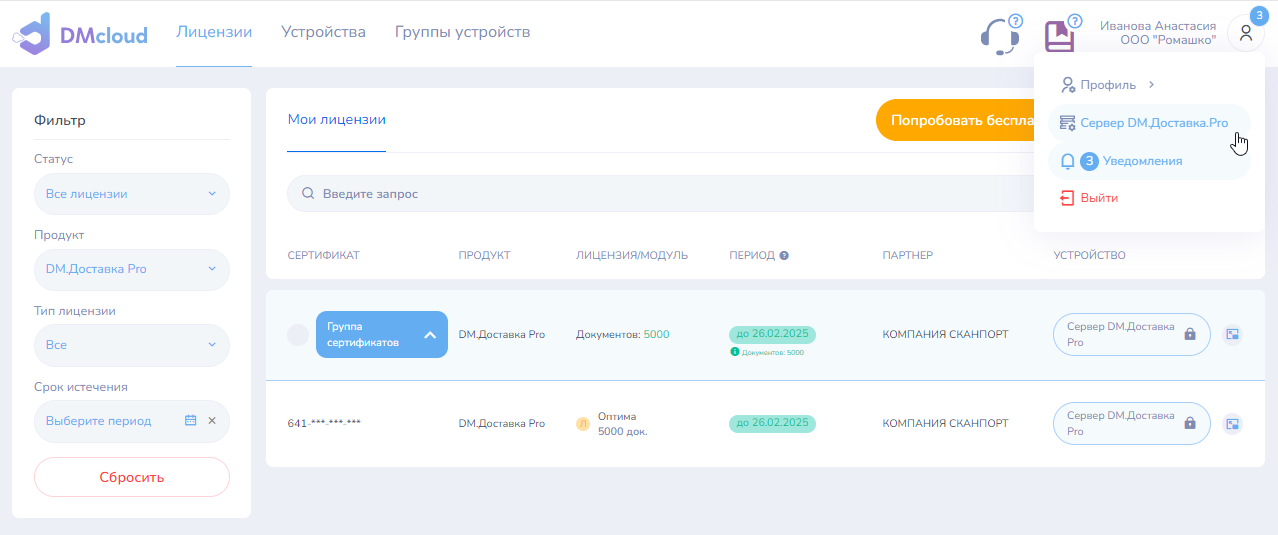Click the Выберите период date field
The width and height of the screenshot is (1278, 535).
tap(132, 421)
